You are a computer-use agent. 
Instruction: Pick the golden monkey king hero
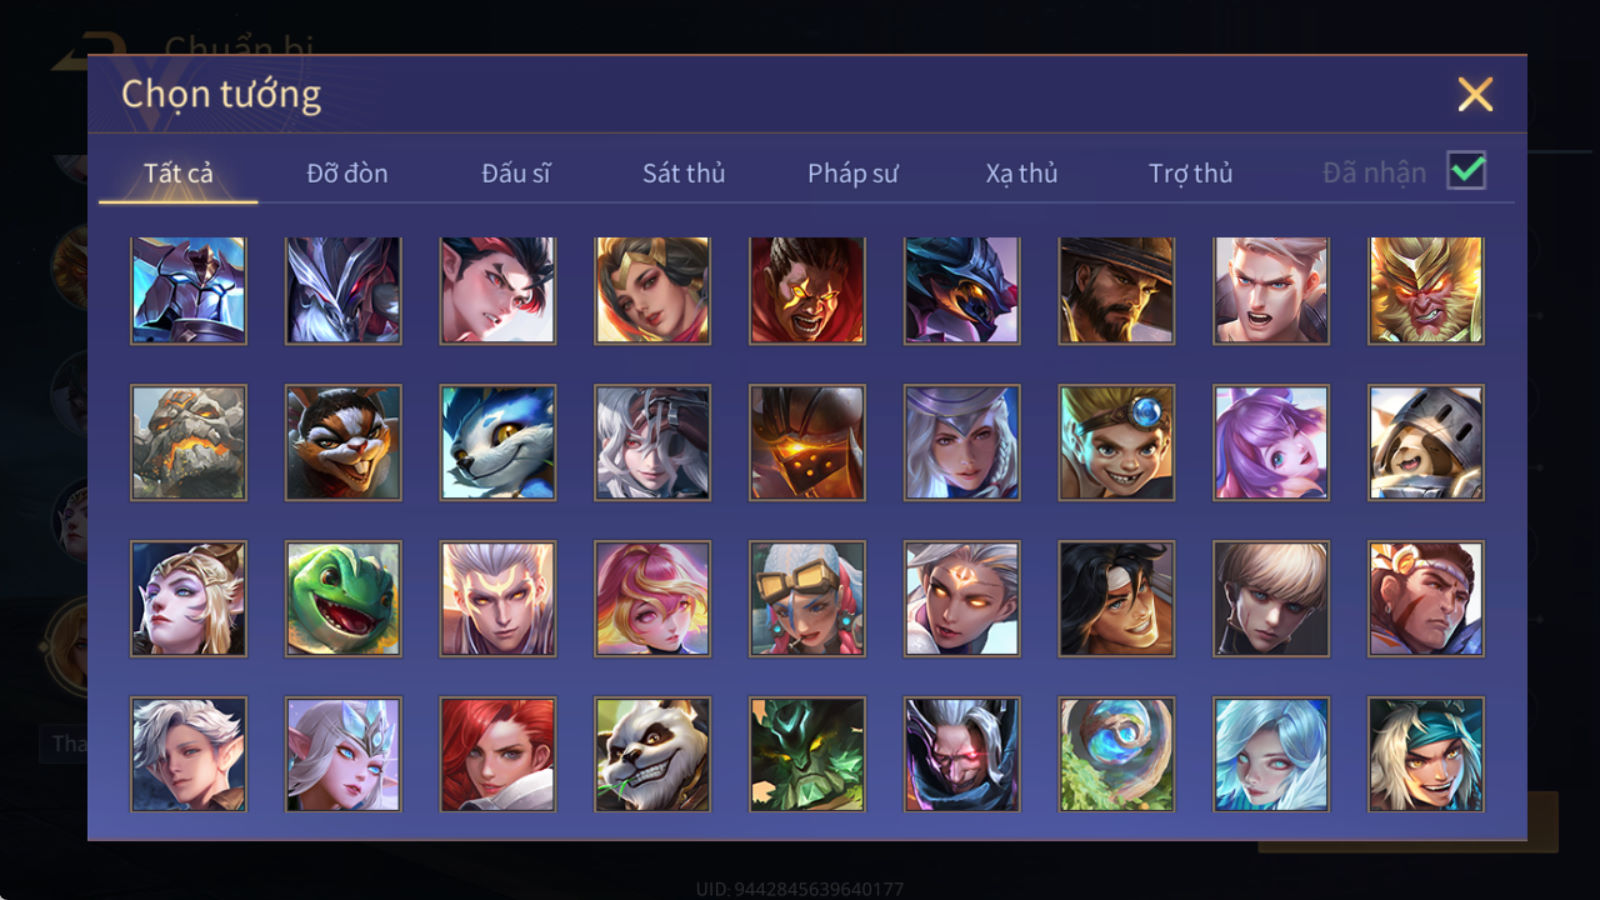click(x=1426, y=290)
